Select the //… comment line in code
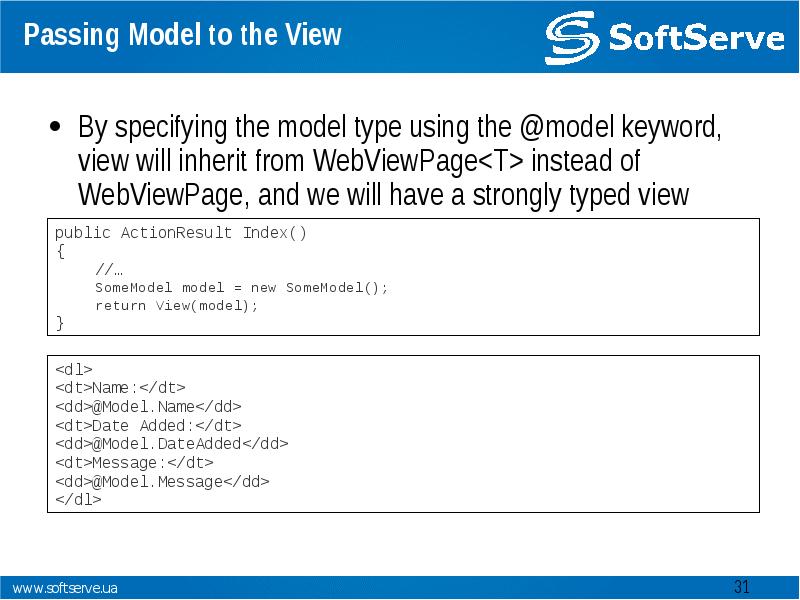Screen dimensions: 800x600 109,270
